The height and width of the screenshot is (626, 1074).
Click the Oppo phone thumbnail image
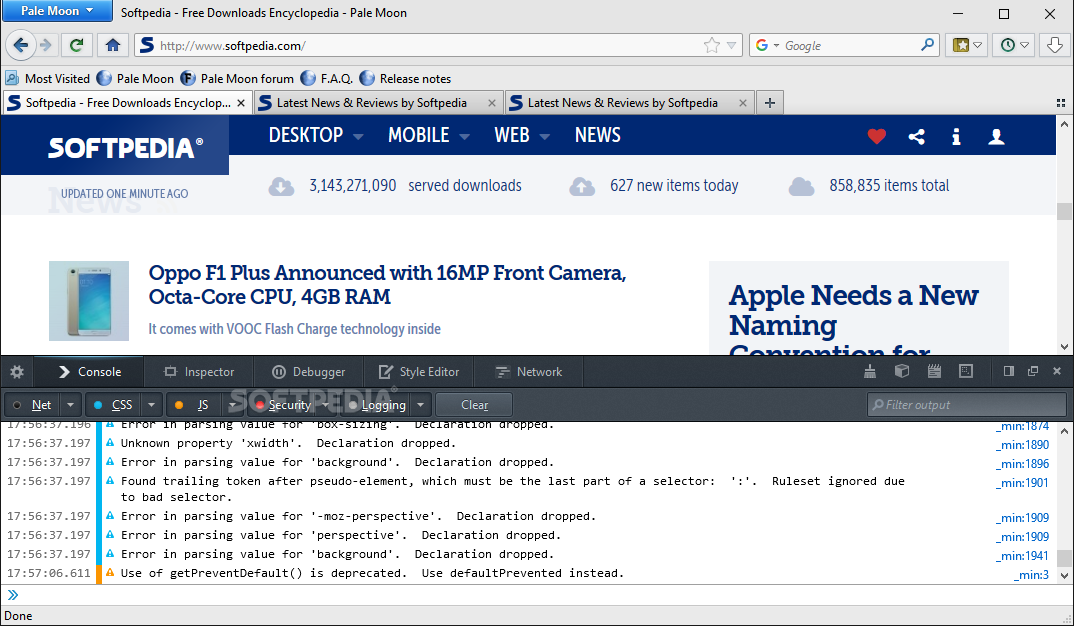[89, 301]
